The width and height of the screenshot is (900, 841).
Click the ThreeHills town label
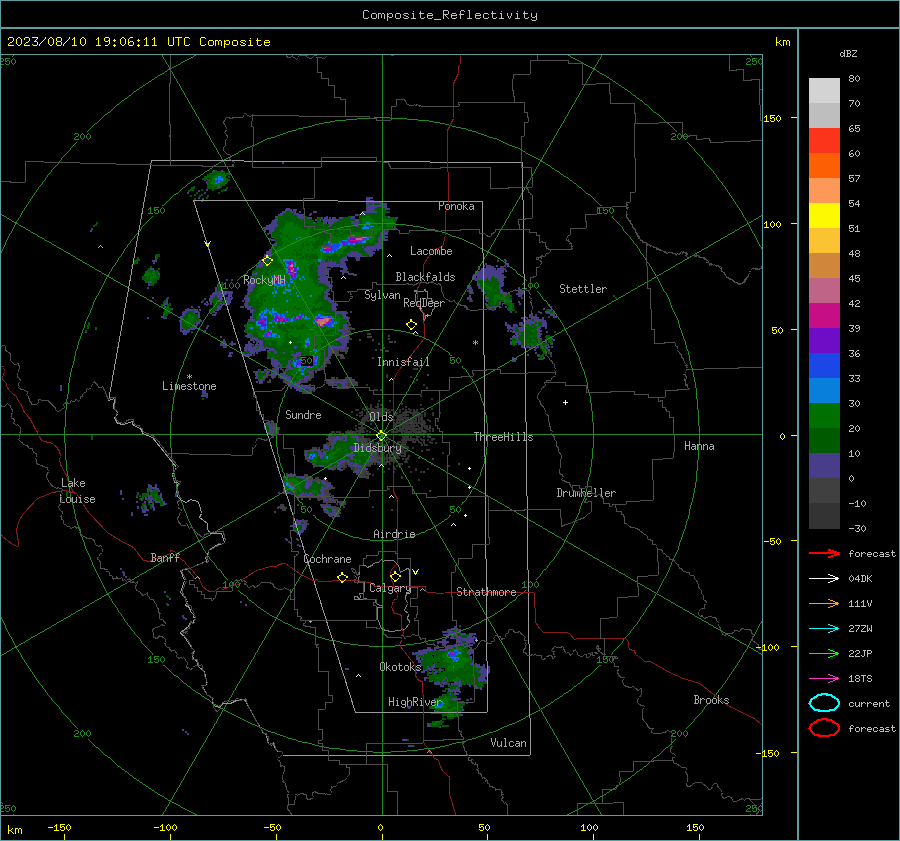click(x=503, y=437)
